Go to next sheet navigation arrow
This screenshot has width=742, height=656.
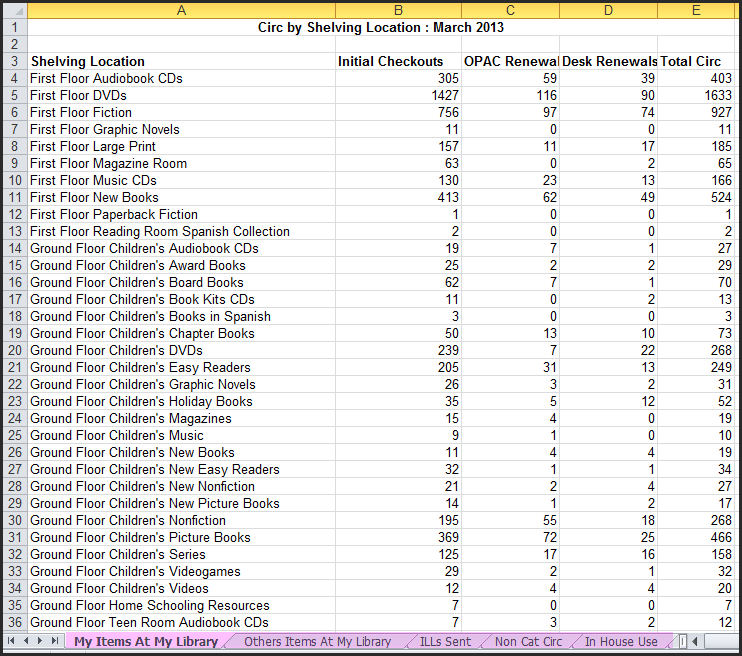[x=40, y=641]
